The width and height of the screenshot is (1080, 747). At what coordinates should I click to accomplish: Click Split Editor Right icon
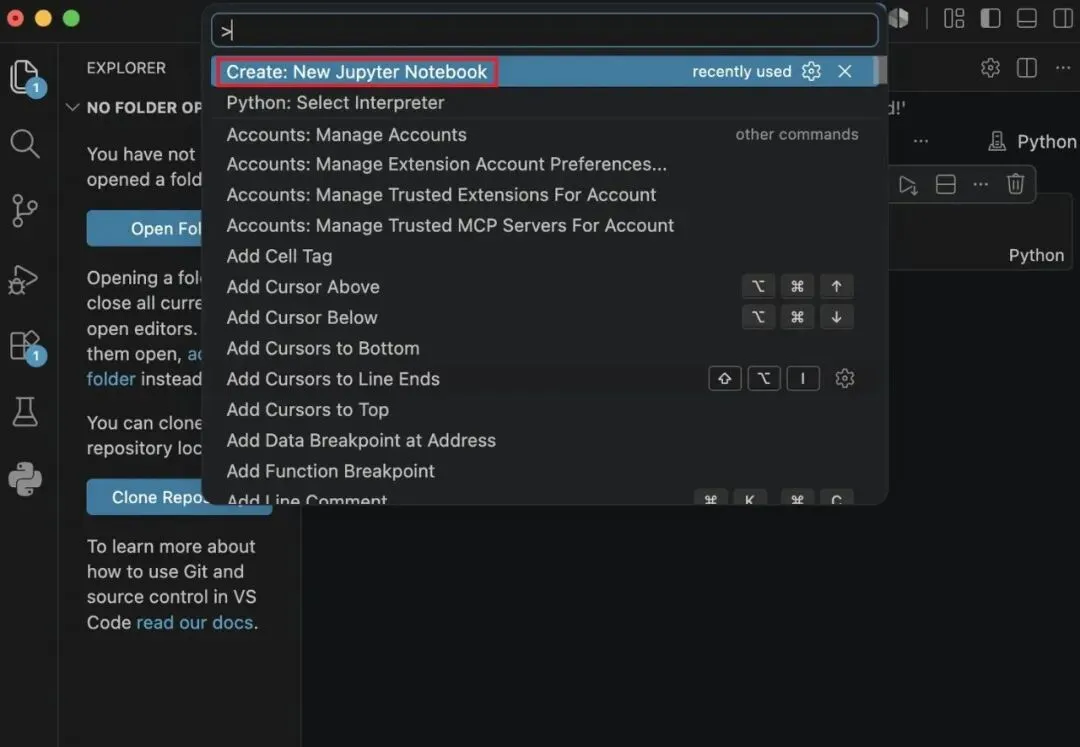pos(1027,67)
